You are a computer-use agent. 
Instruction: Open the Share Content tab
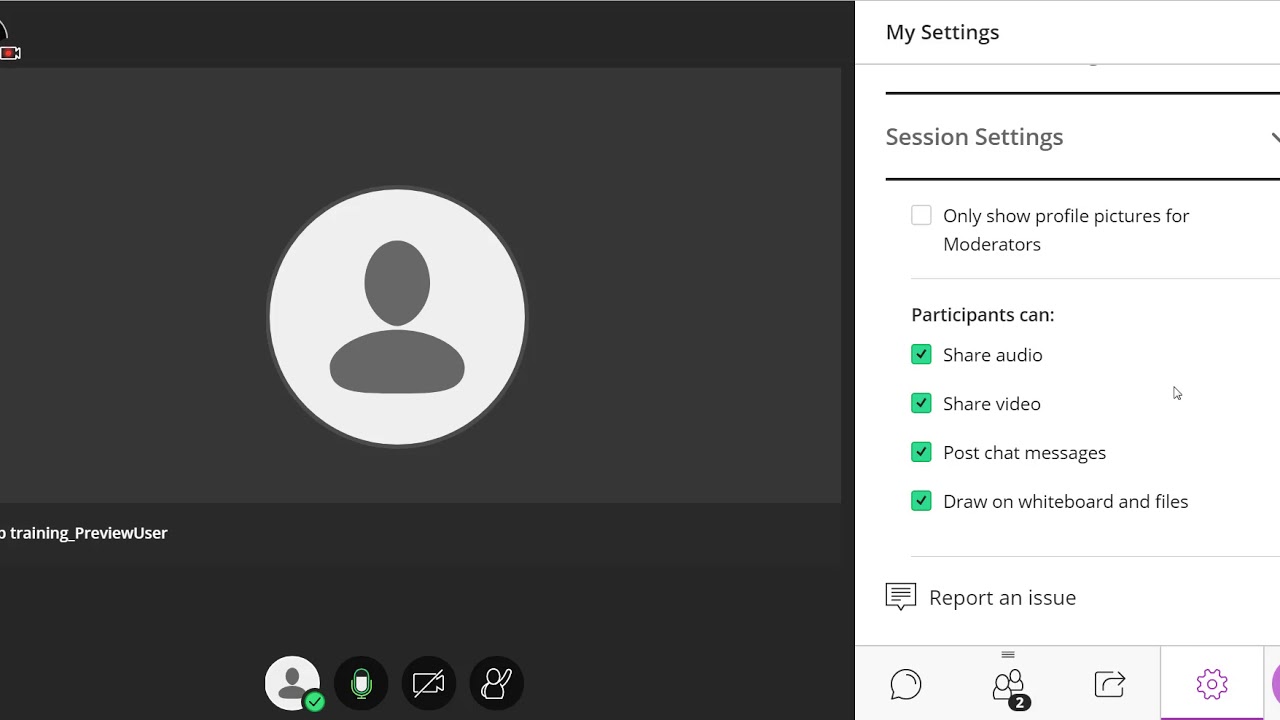tap(1110, 684)
